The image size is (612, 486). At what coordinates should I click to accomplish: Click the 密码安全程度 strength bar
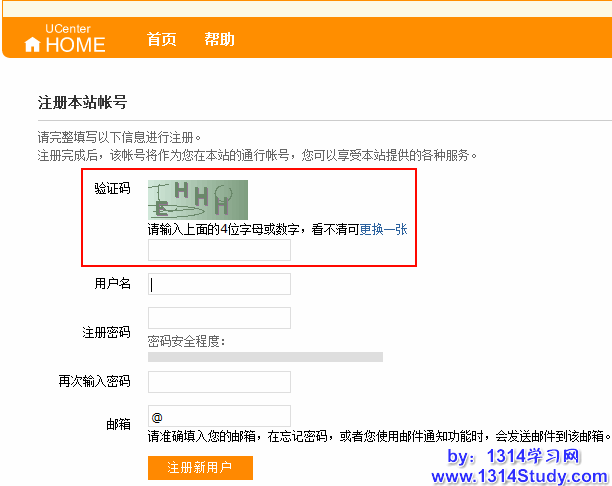265,356
